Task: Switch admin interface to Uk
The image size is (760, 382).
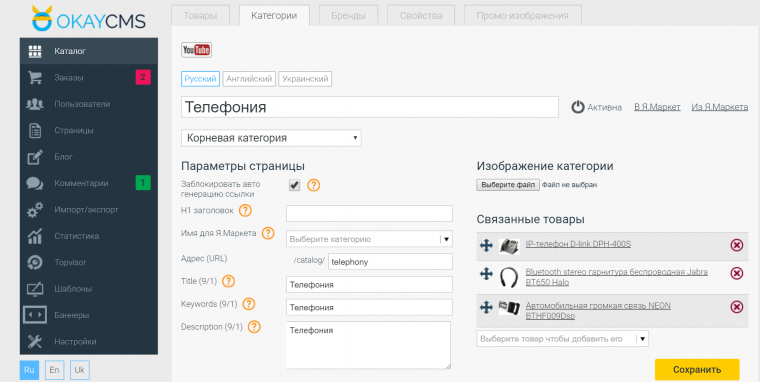Action: [79, 370]
